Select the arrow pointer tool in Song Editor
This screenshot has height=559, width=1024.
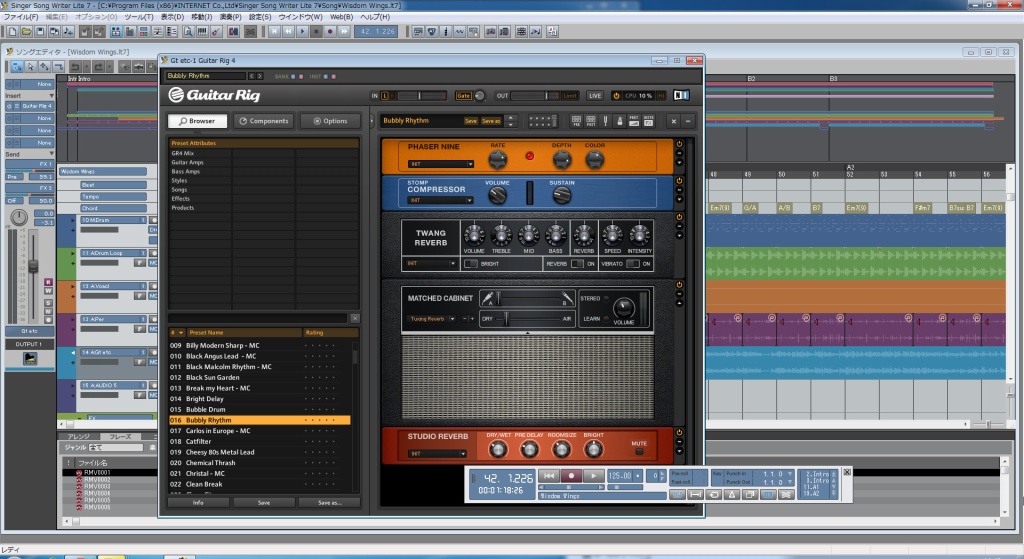tap(31, 67)
